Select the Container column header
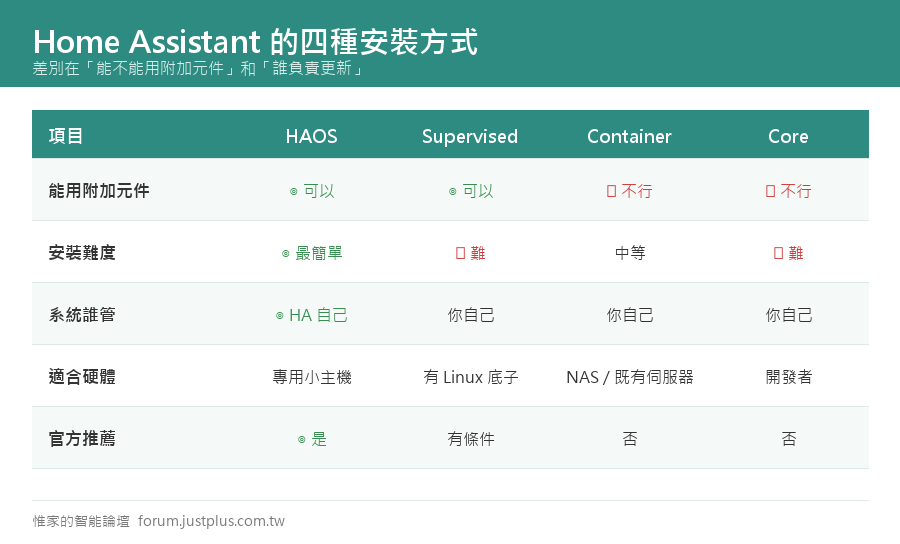 pyautogui.click(x=629, y=137)
